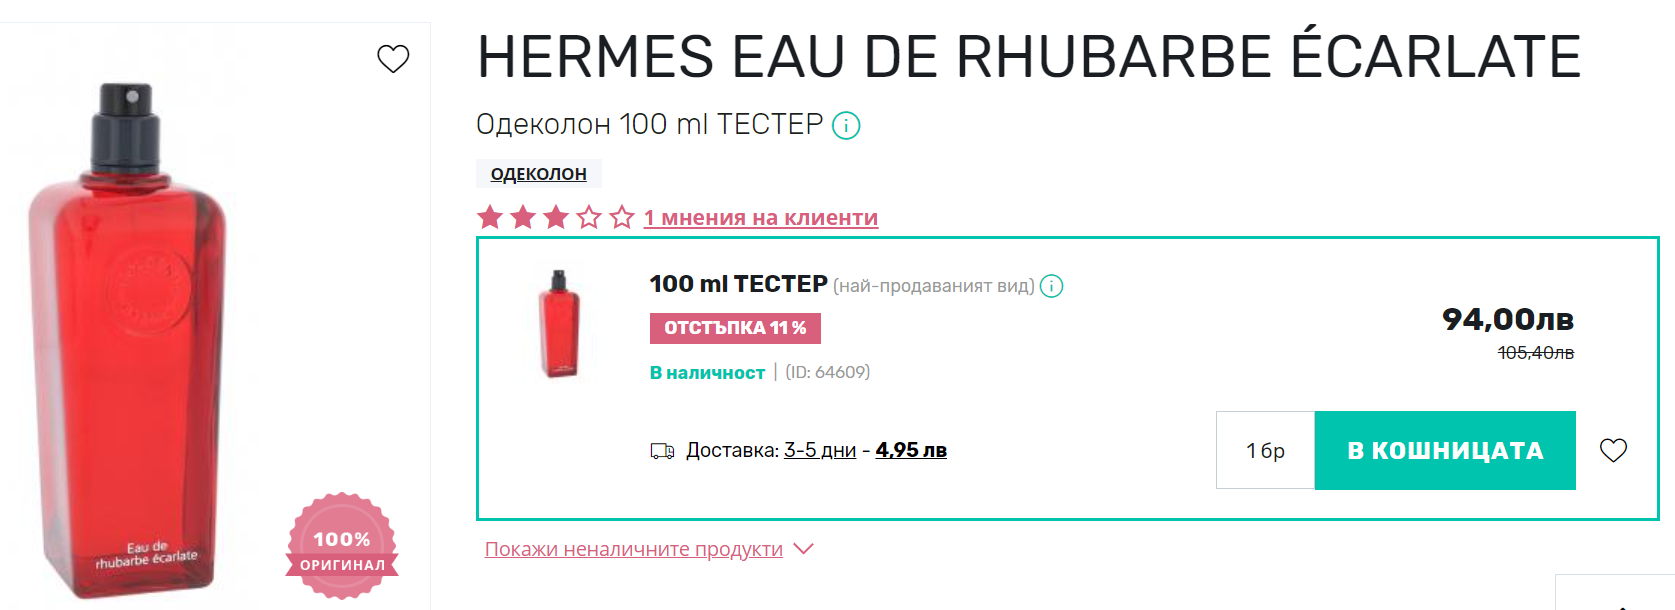Screen dimensions: 1675x610
Task: Open the ОДЕКОЛОН category tag
Action: coord(538,174)
